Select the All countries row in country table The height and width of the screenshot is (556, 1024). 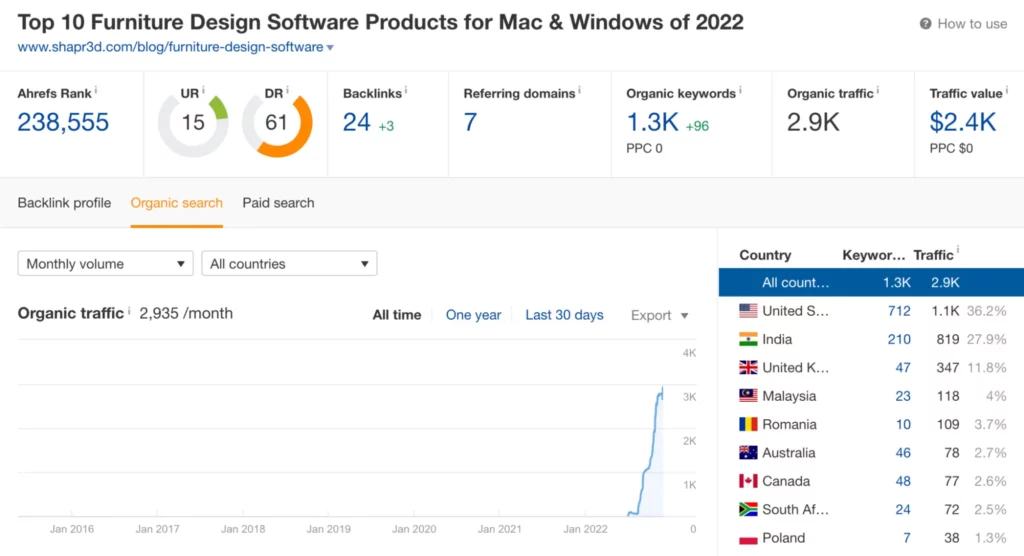pyautogui.click(x=871, y=282)
